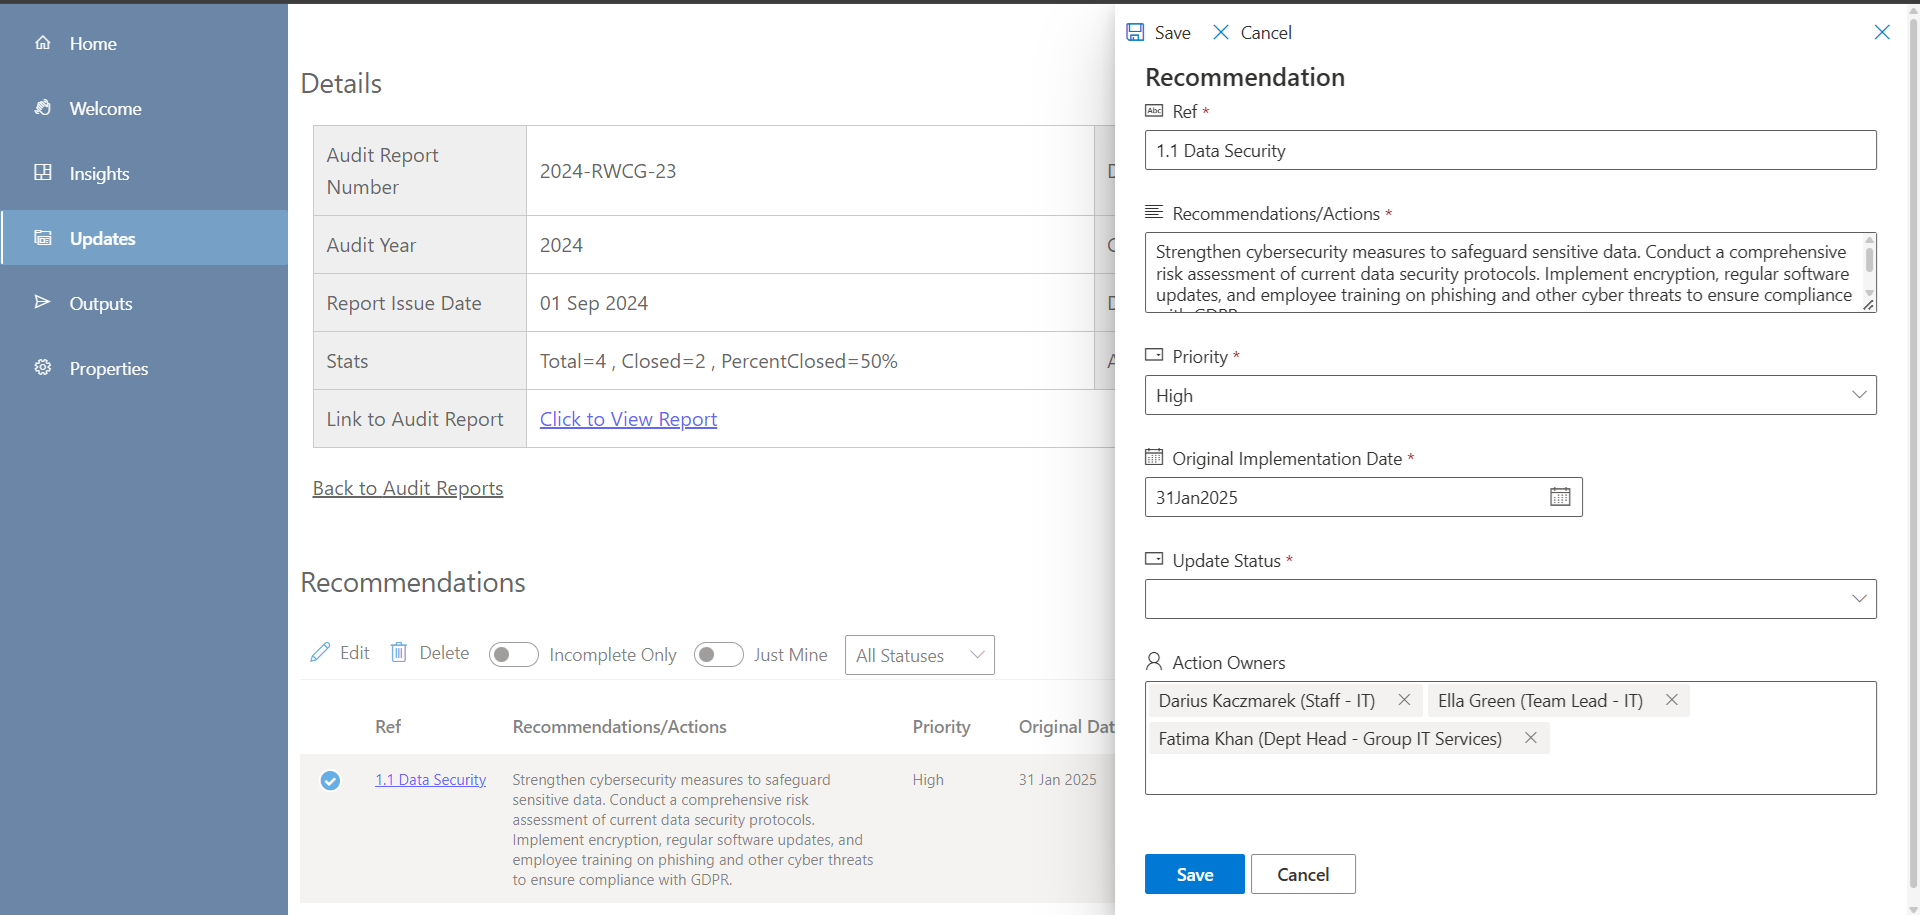Viewport: 1920px width, 915px height.
Task: Click the Welcome waving hand icon
Action: coord(42,108)
